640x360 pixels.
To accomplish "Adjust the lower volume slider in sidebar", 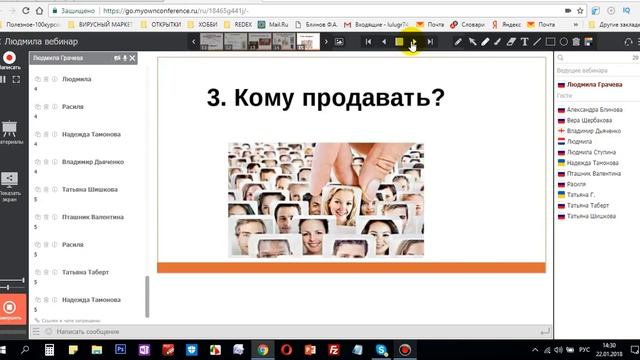I will pyautogui.click(x=8, y=288).
